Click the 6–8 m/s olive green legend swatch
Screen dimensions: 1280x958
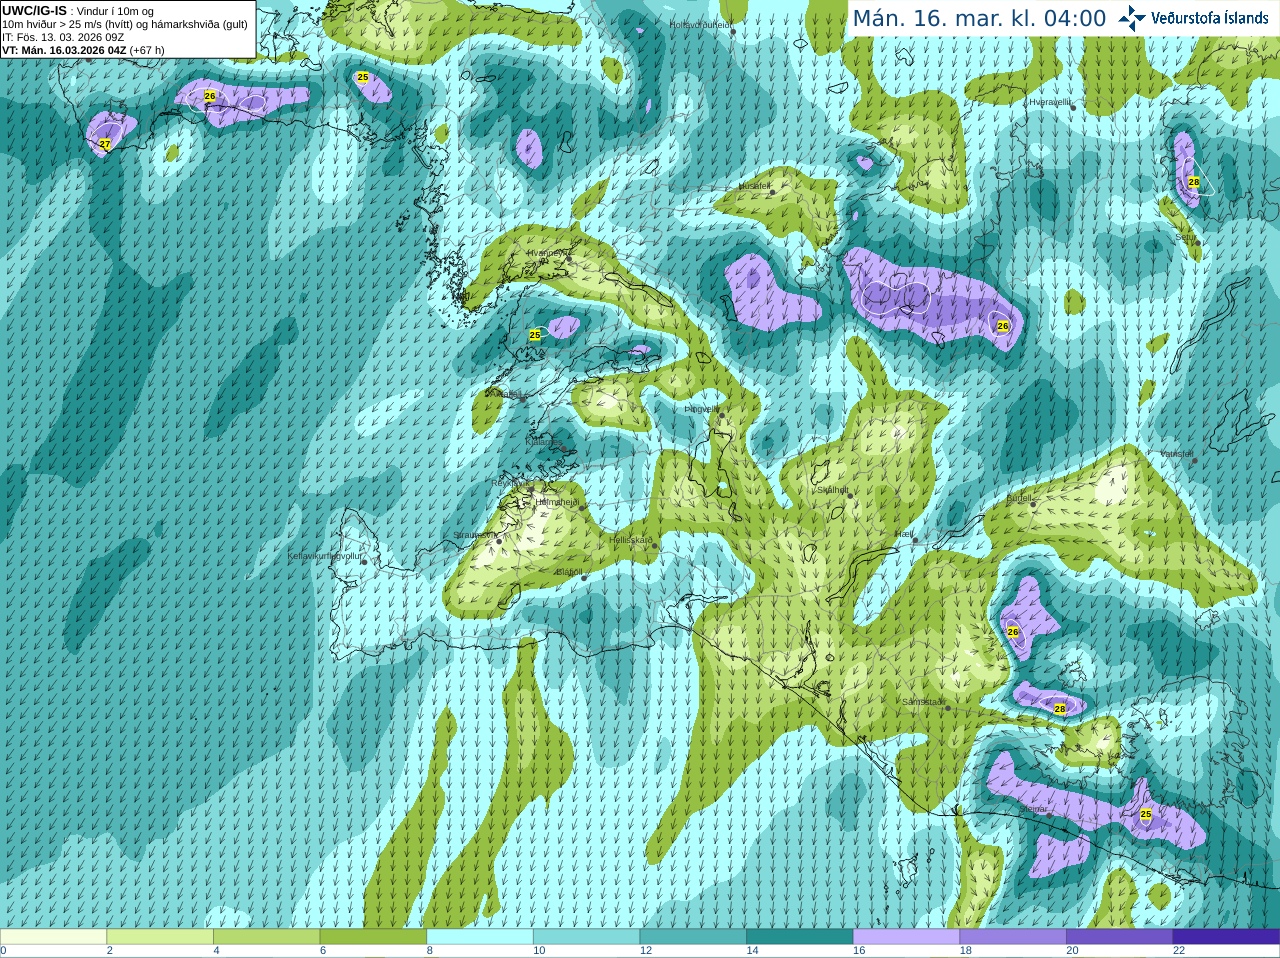click(x=373, y=937)
